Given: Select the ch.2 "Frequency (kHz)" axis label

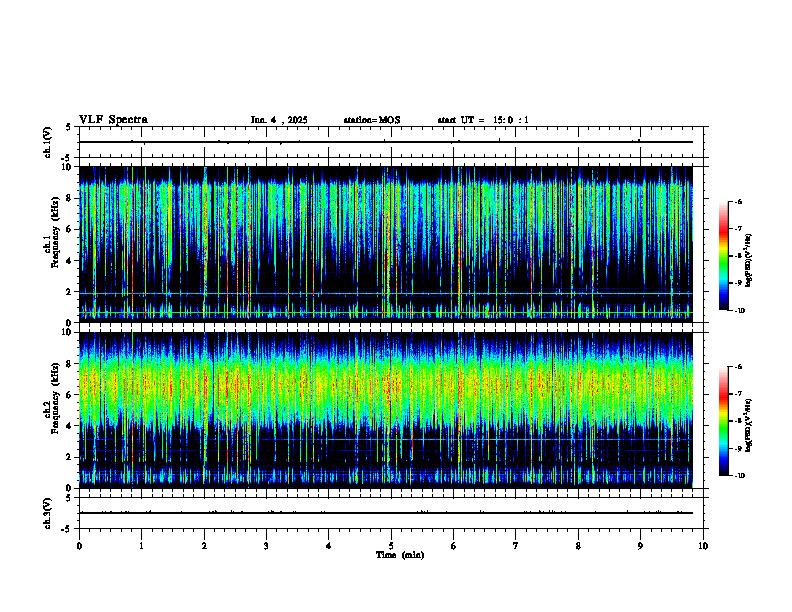Looking at the screenshot, I should [x=55, y=398].
